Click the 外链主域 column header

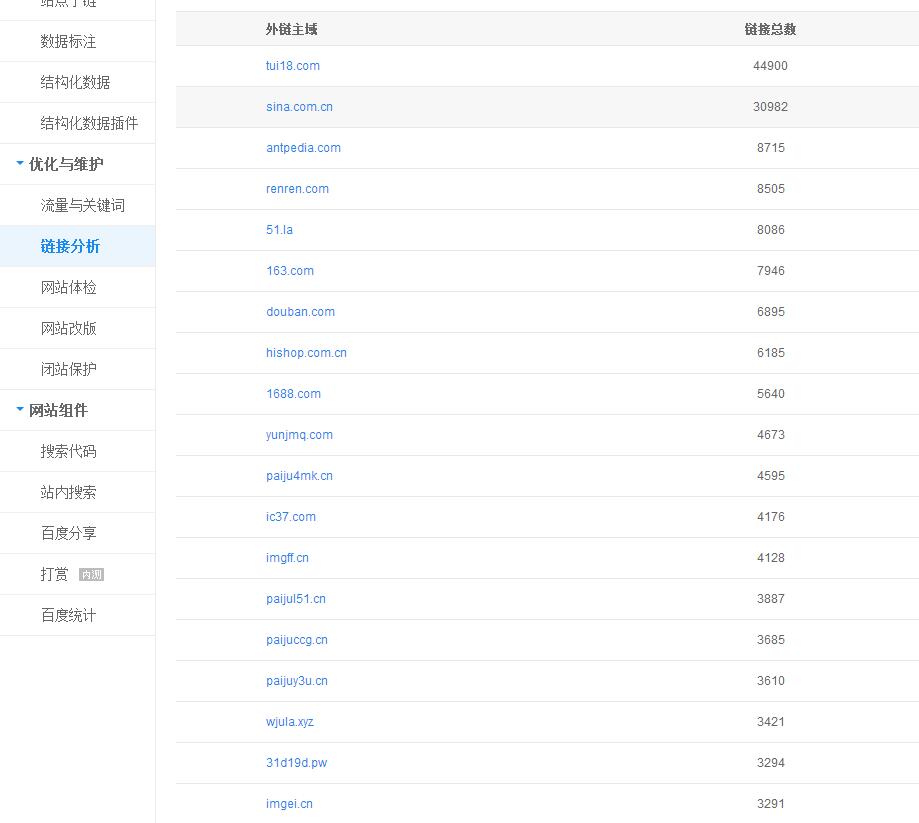291,29
